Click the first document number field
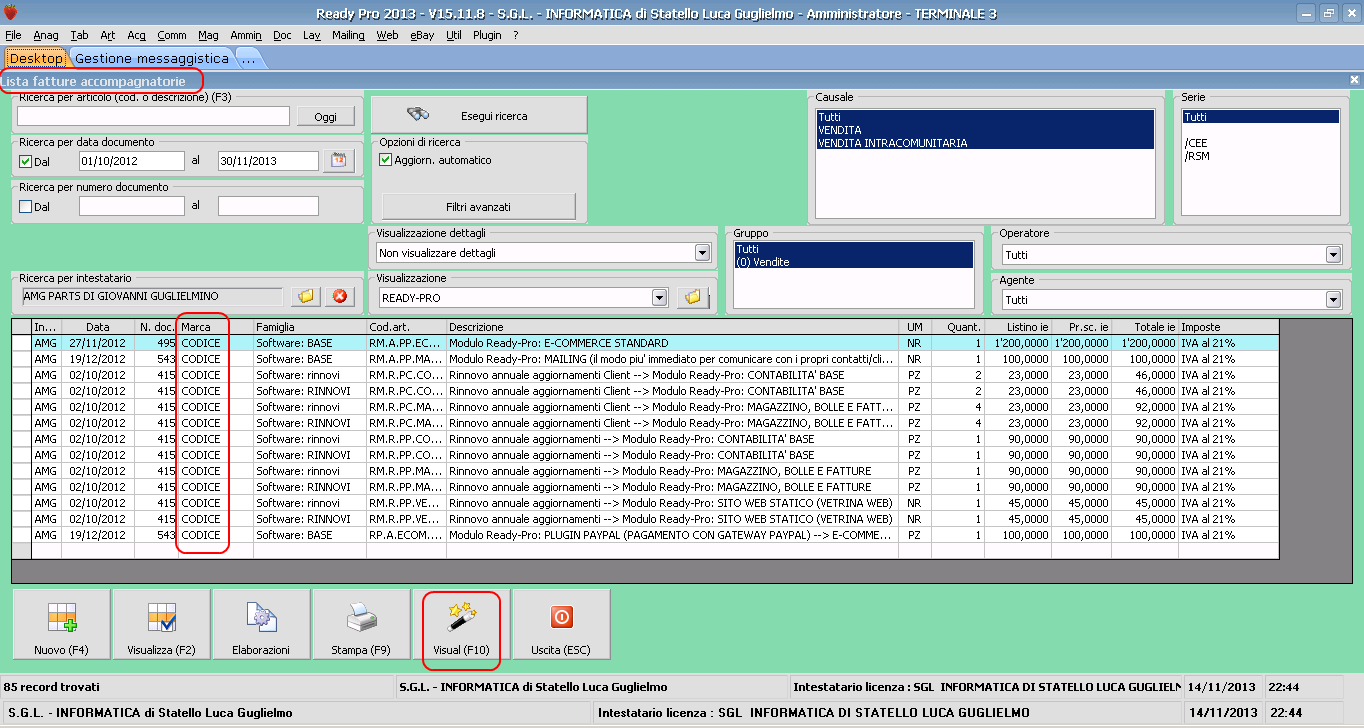1364x728 pixels. pos(132,206)
